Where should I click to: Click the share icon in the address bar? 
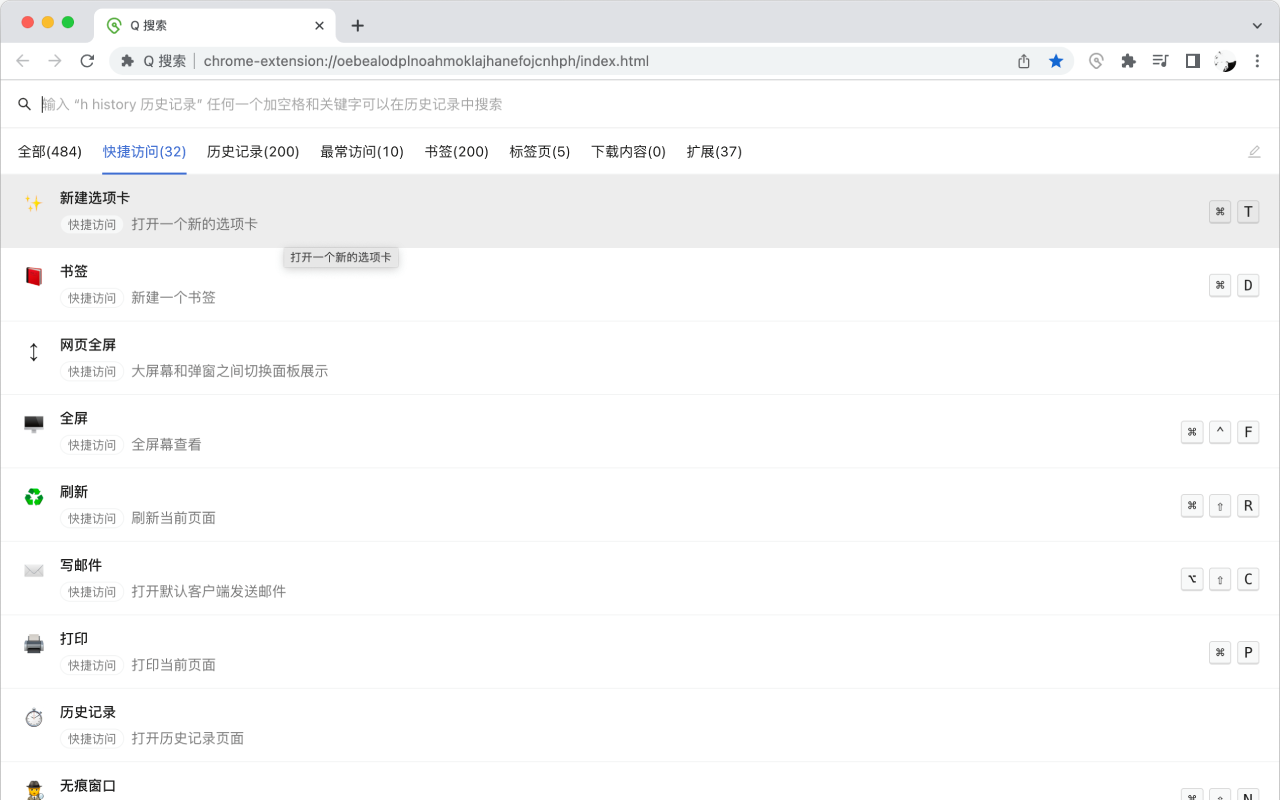[1024, 61]
